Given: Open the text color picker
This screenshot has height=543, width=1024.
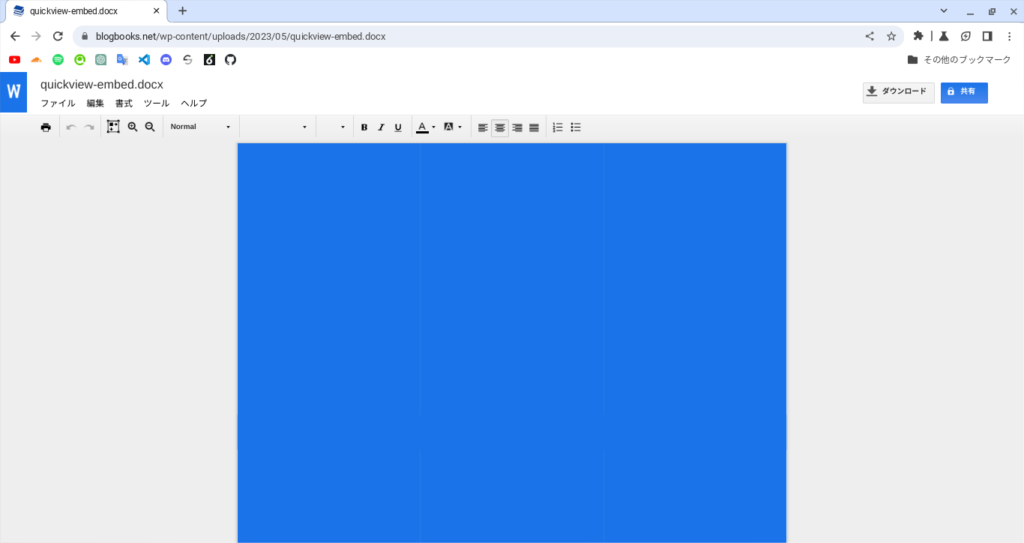Looking at the screenshot, I should pos(425,127).
